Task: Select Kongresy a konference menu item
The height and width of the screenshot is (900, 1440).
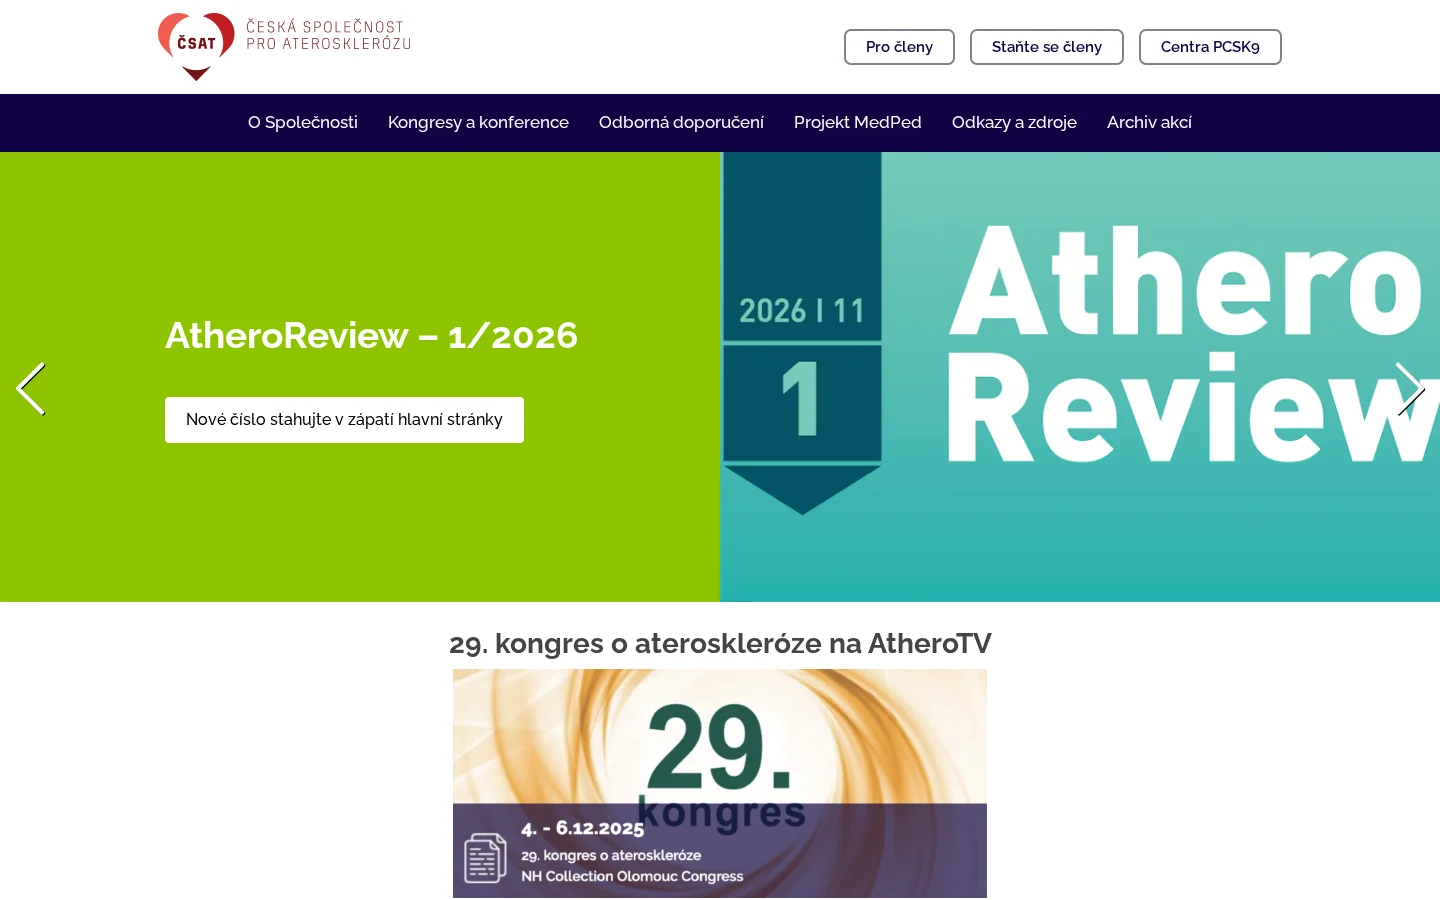Action: (x=478, y=122)
